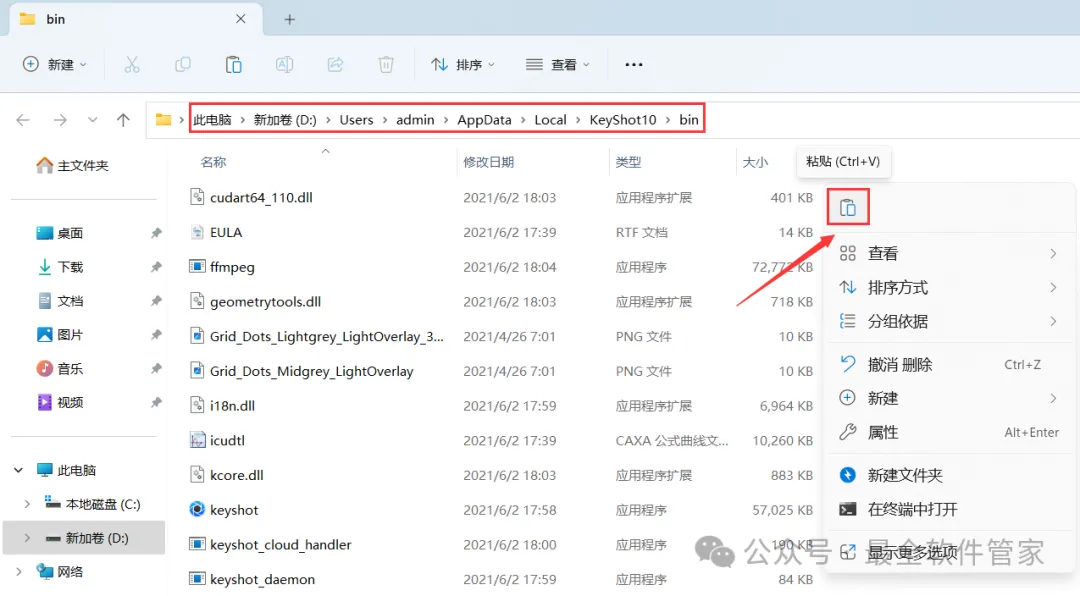Sort by 类型 column header
Screen dimensions: 1080x596
click(628, 163)
